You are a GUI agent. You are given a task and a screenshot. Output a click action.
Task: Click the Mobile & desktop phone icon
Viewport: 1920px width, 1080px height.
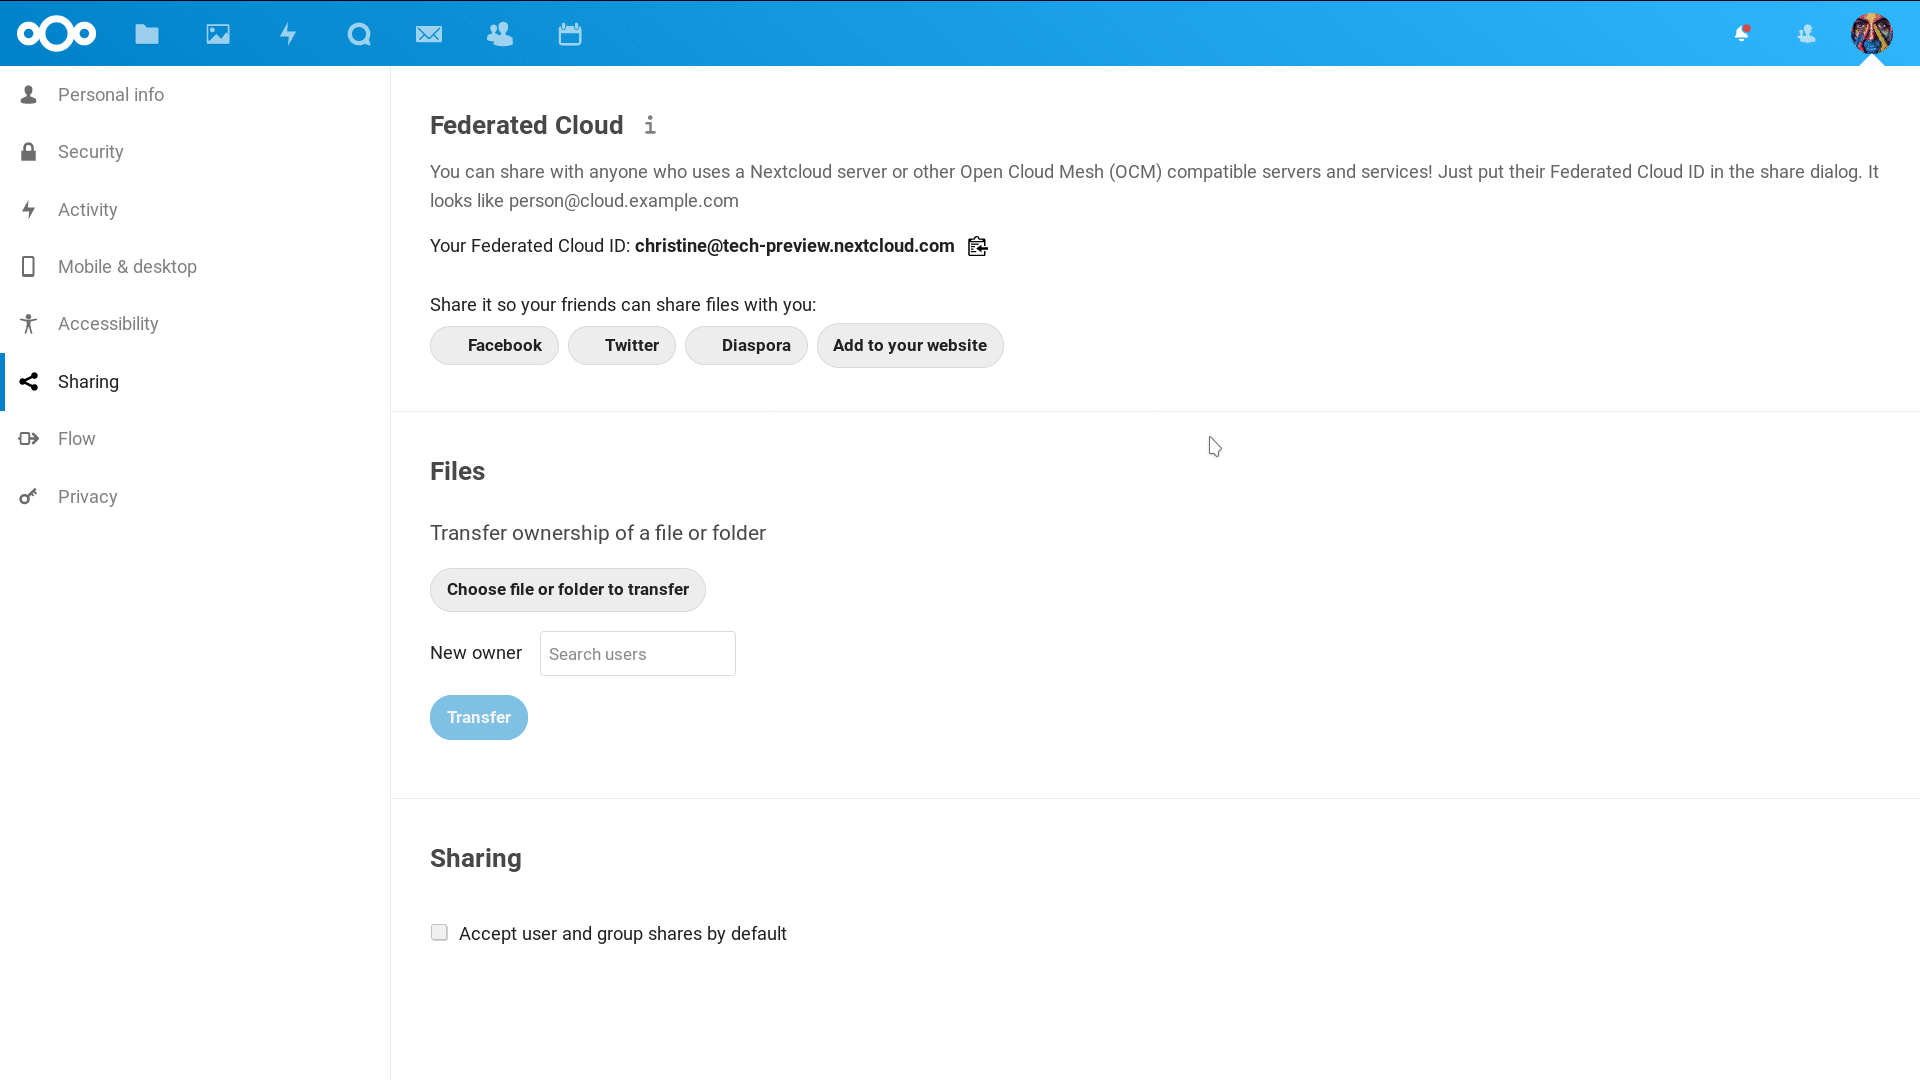pos(29,267)
